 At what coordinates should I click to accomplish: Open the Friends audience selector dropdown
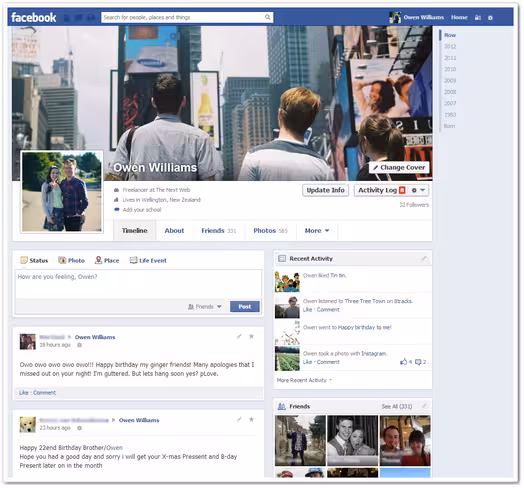[205, 307]
